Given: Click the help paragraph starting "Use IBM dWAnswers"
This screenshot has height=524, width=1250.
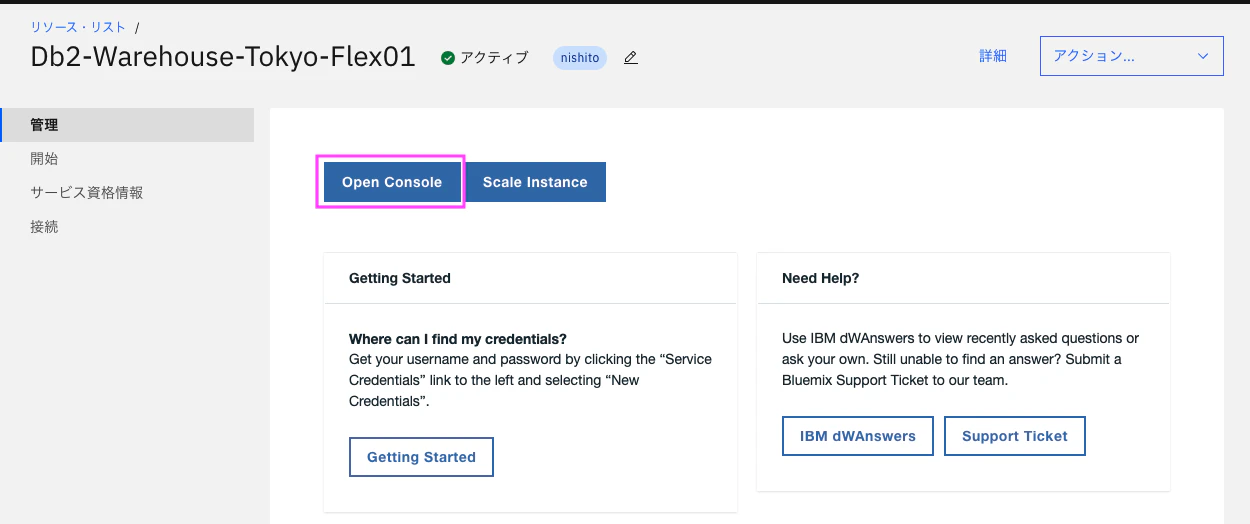Looking at the screenshot, I should point(960,359).
